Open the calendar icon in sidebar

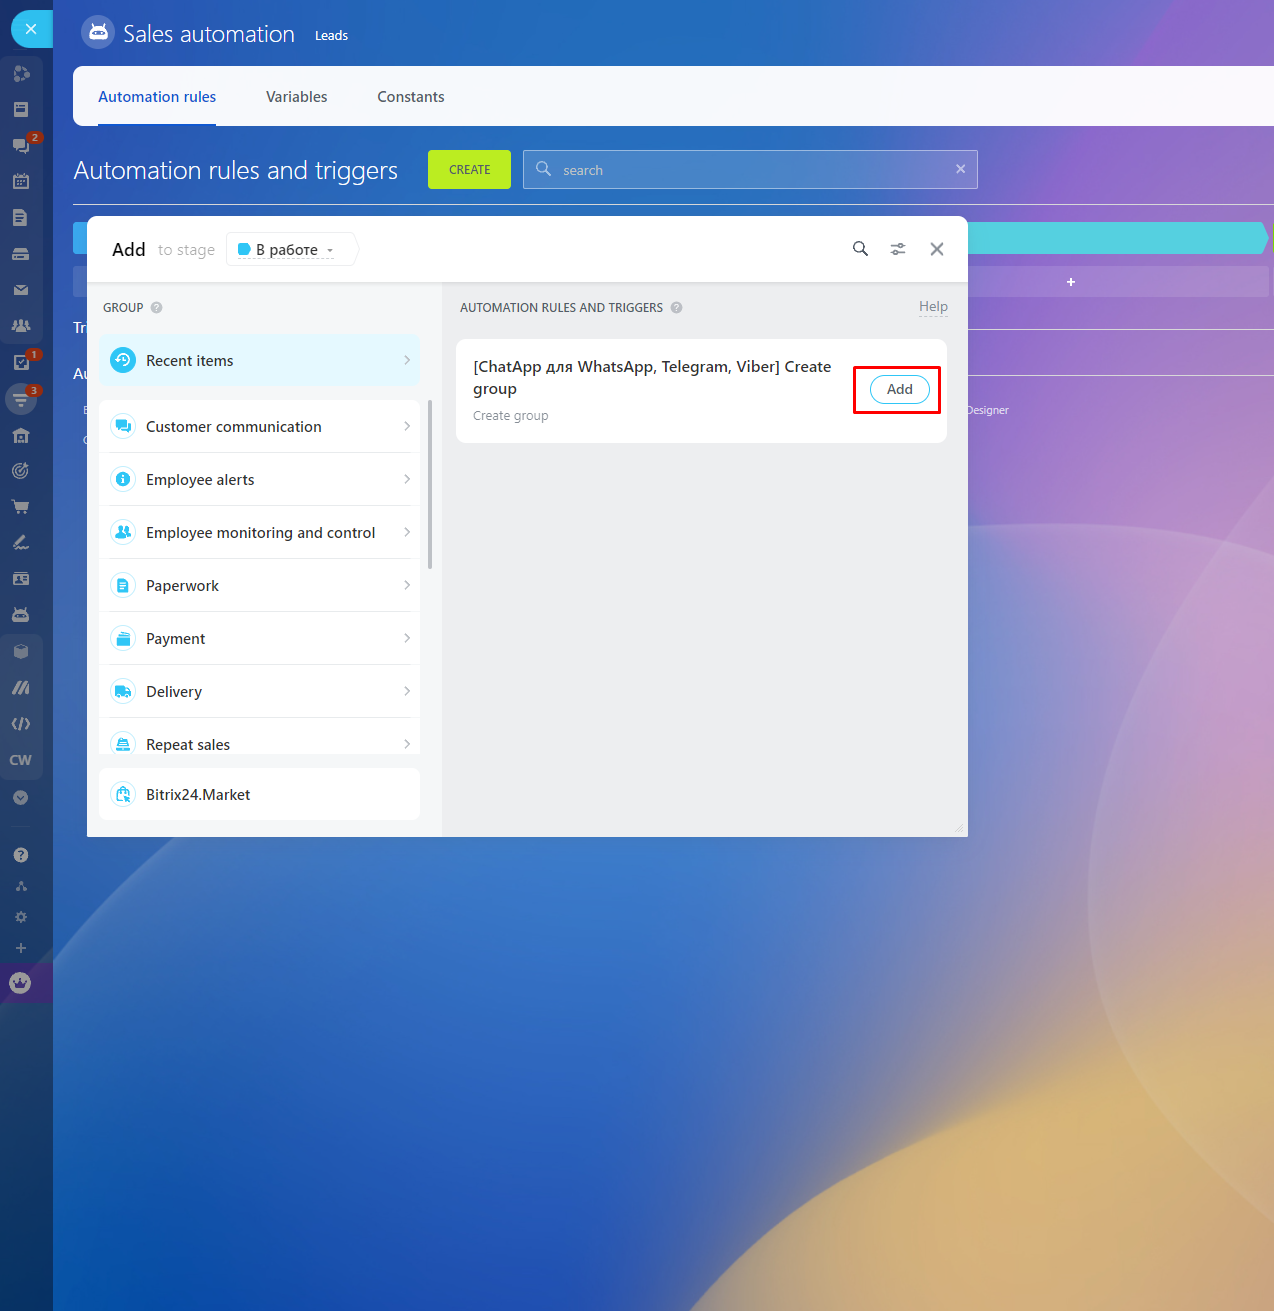pyautogui.click(x=20, y=182)
